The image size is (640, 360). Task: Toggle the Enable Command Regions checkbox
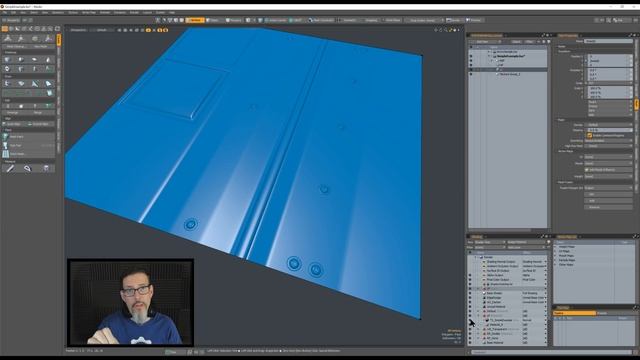click(589, 135)
